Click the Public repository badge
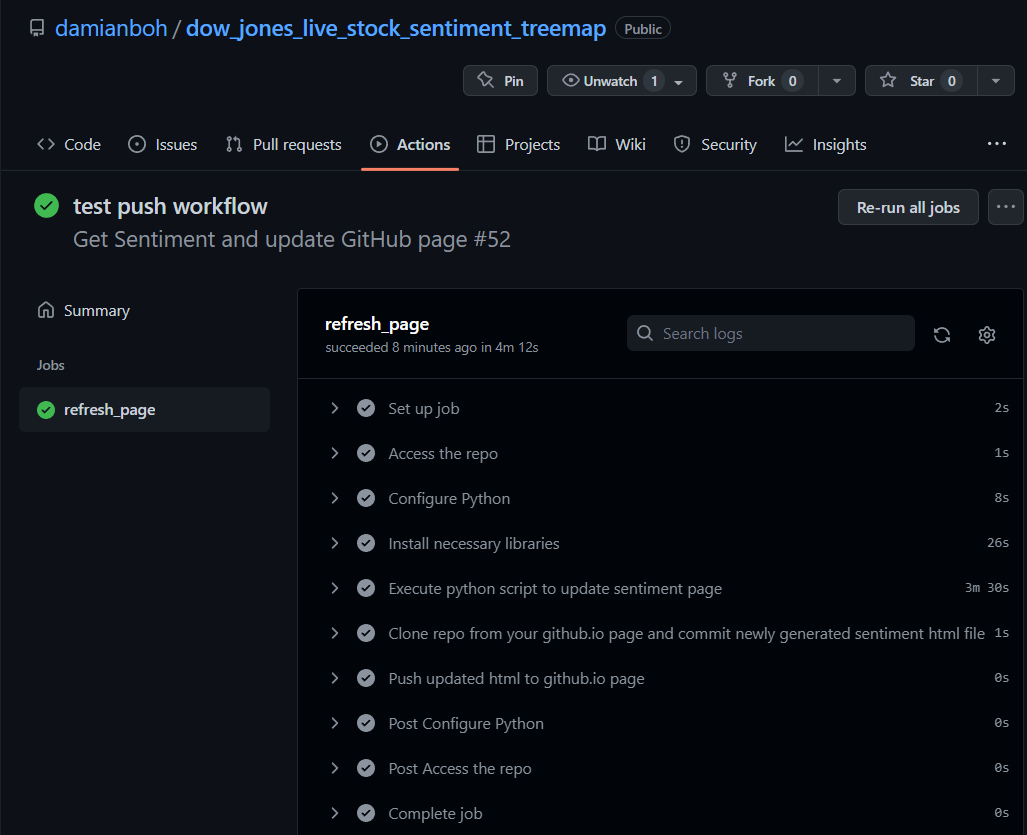Viewport: 1027px width, 835px height. pyautogui.click(x=643, y=29)
